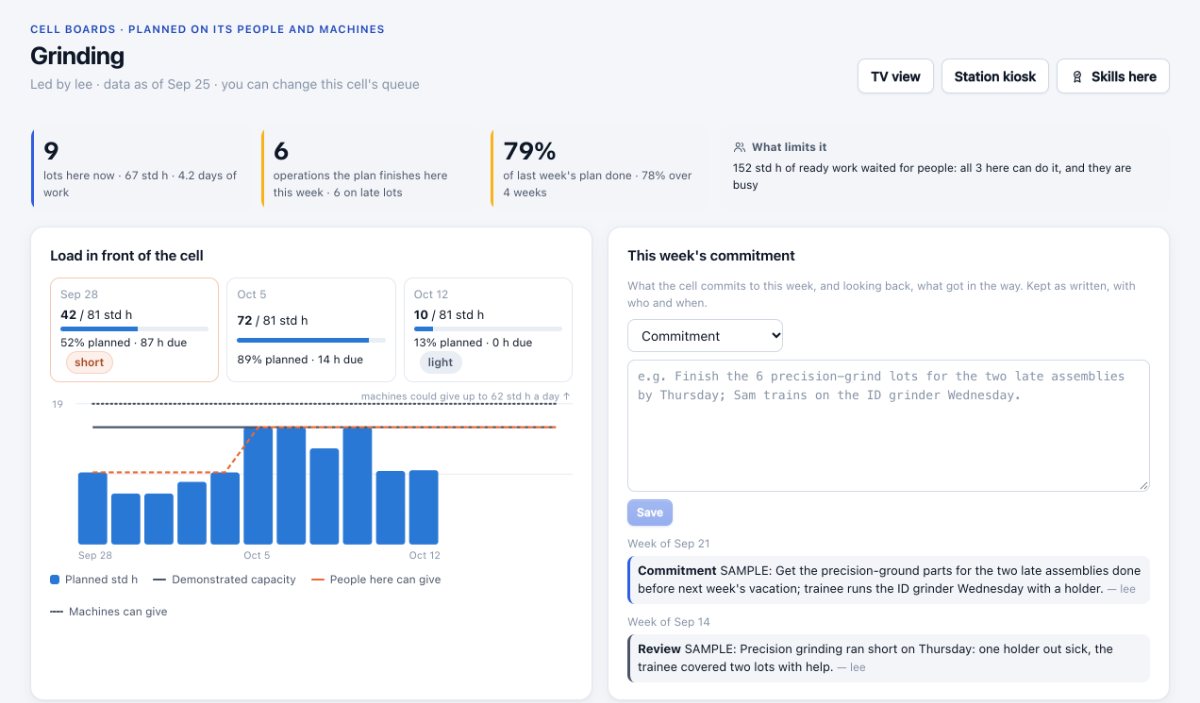Select the Sep 28 week load card
Screen dimensions: 1200x703
pos(134,329)
